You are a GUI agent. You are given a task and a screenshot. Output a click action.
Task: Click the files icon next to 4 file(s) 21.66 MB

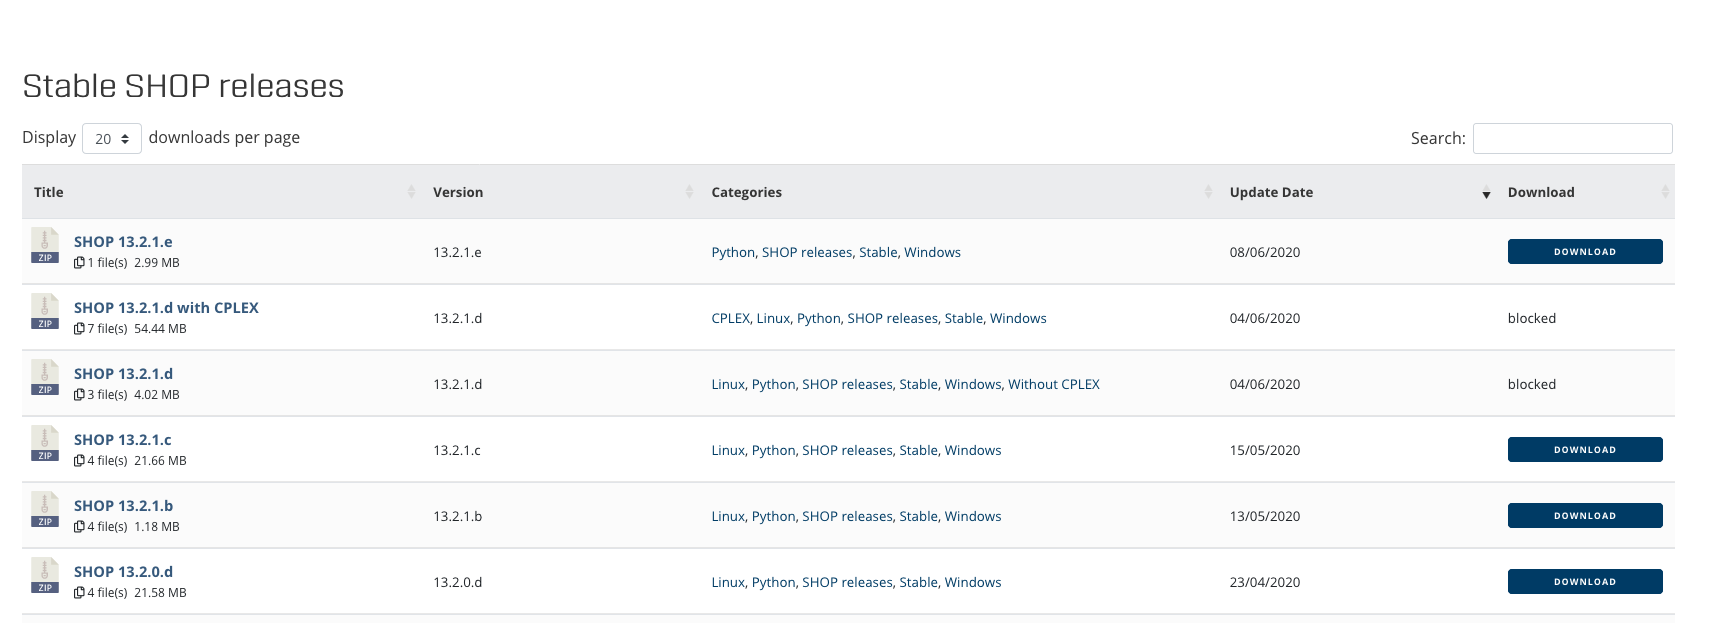point(79,461)
